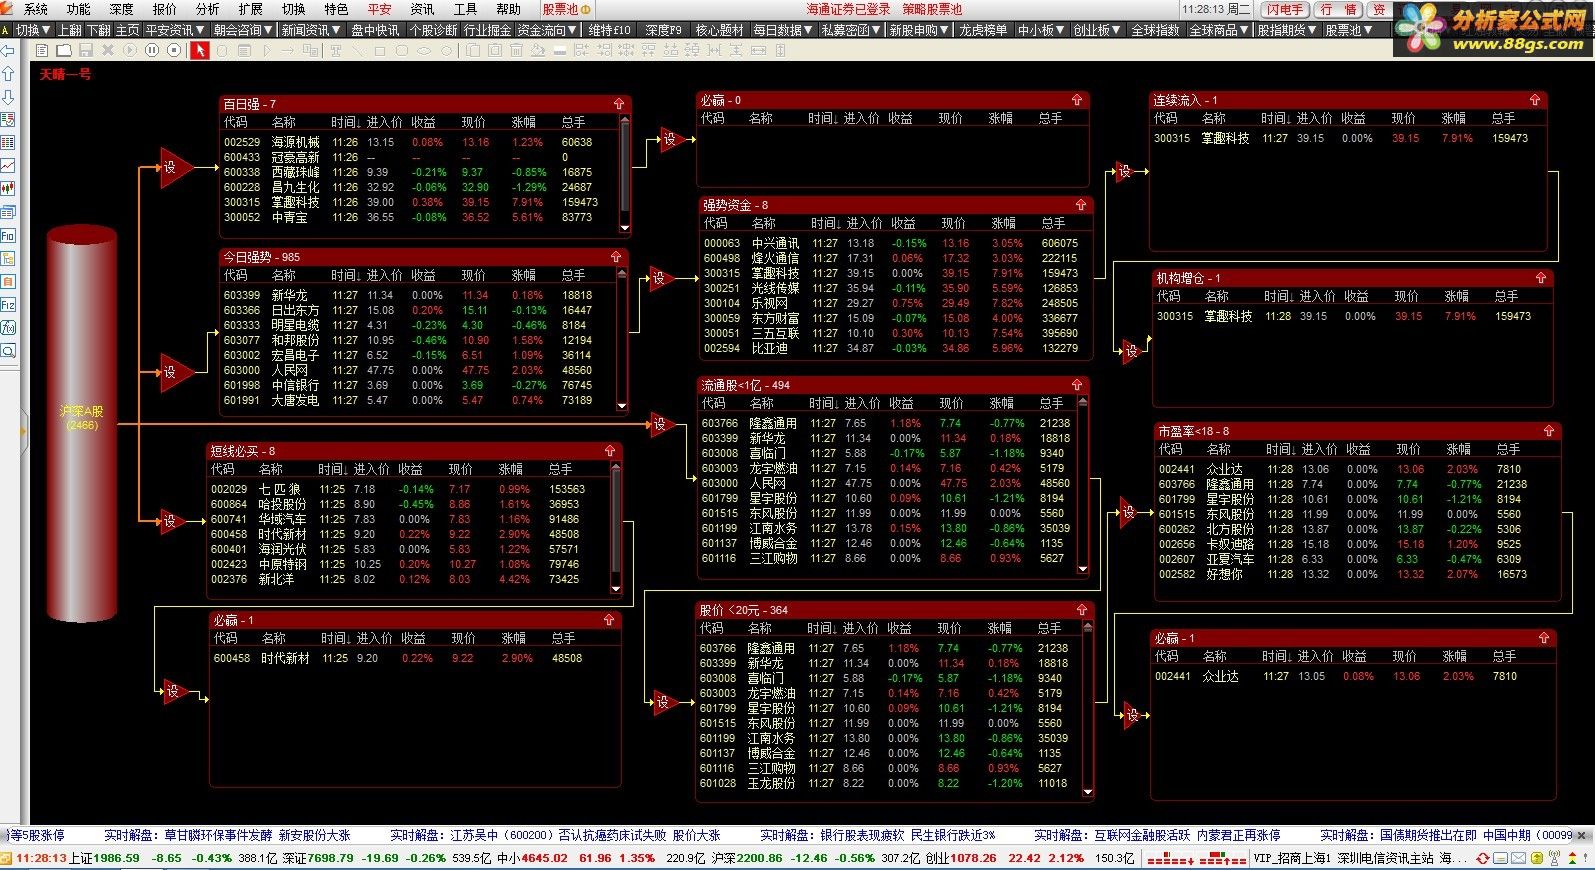Click the up-arrow icon on 百日强 panel header
Image resolution: width=1595 pixels, height=870 pixels.
619,103
